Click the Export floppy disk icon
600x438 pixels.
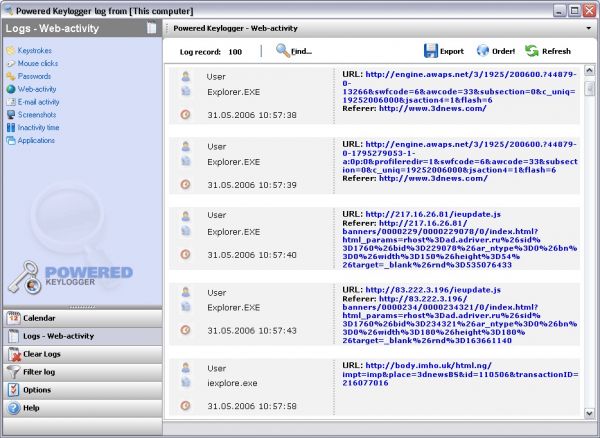[x=431, y=51]
